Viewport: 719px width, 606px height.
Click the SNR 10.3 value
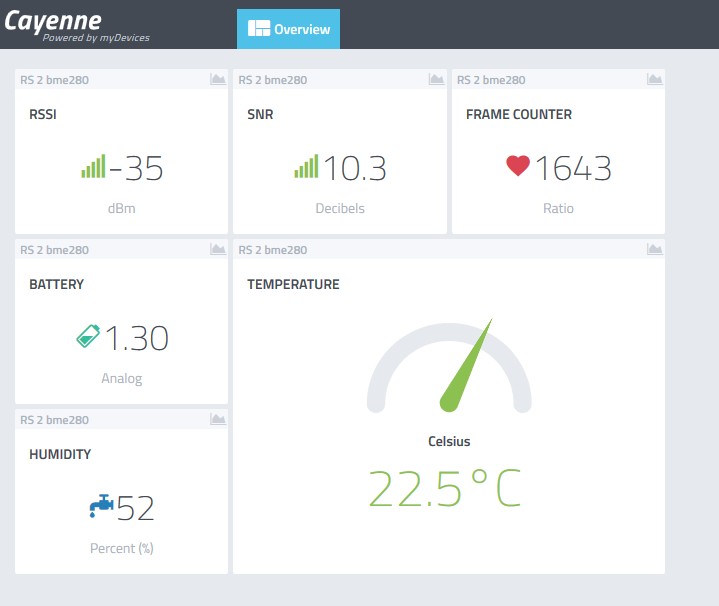(354, 169)
